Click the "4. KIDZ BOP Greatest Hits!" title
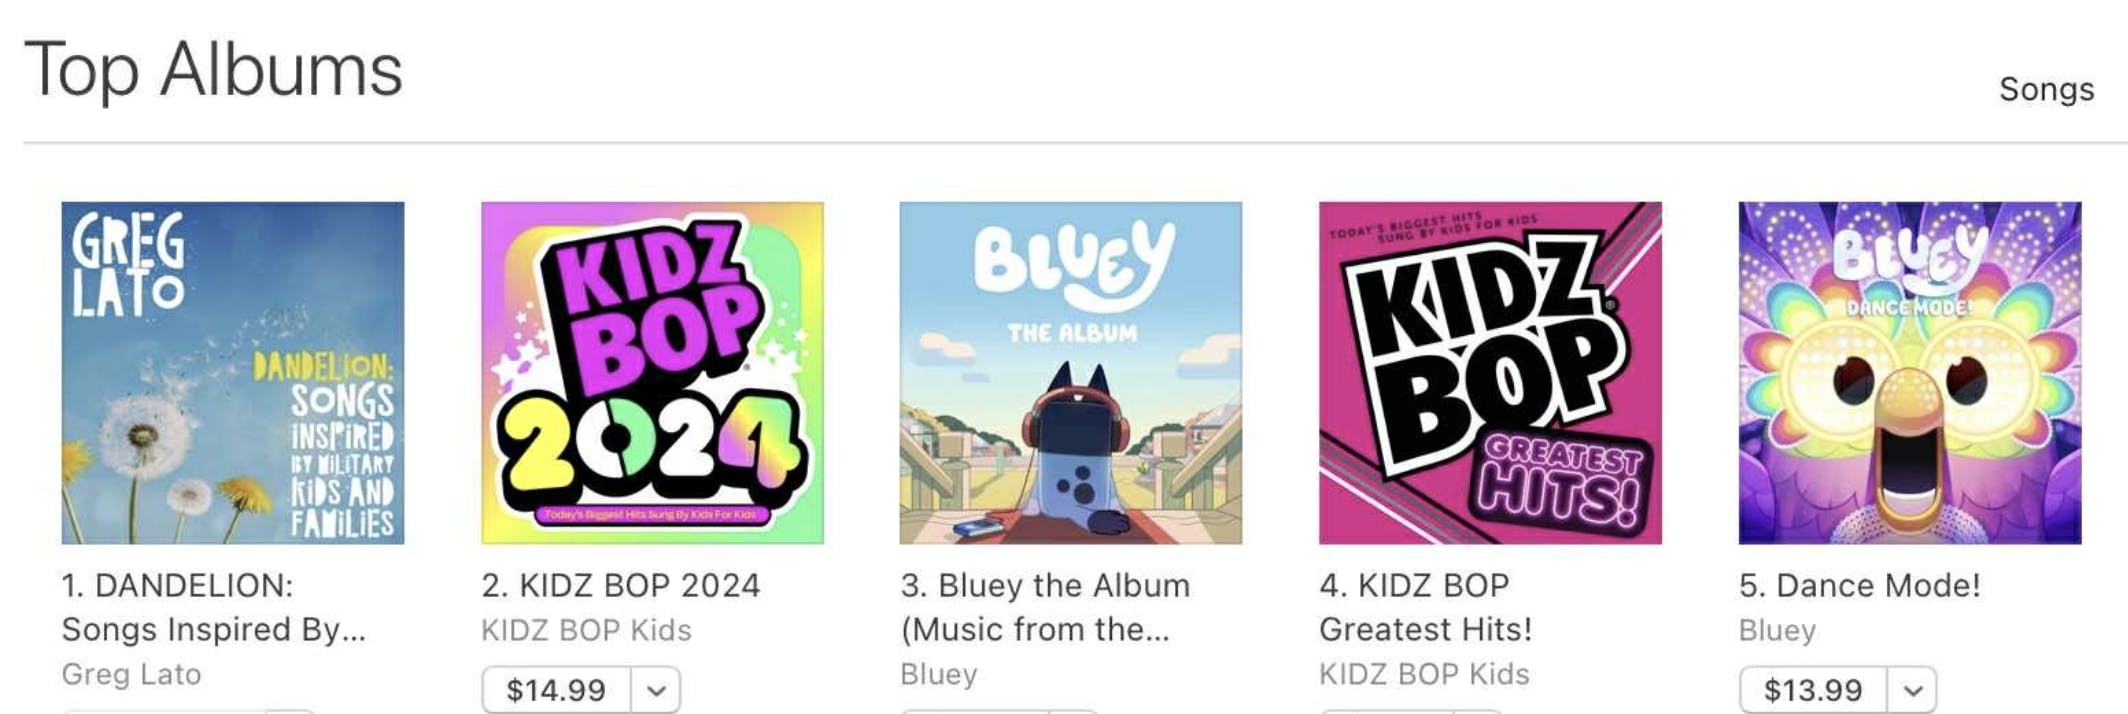Screen dimensions: 2128x714 [x=1425, y=607]
